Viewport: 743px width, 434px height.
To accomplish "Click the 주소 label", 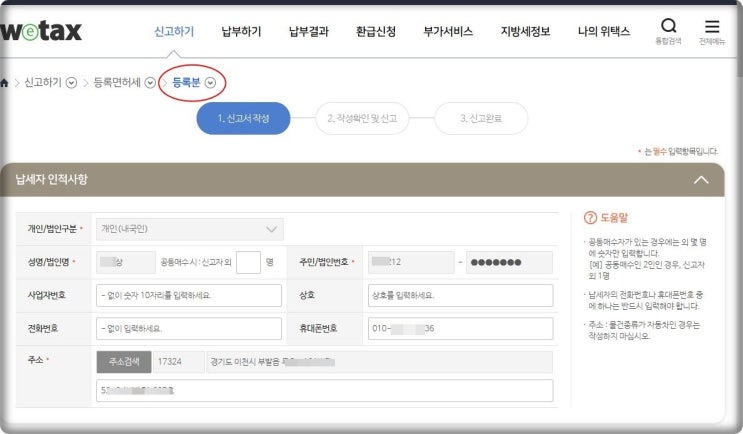I will (36, 360).
